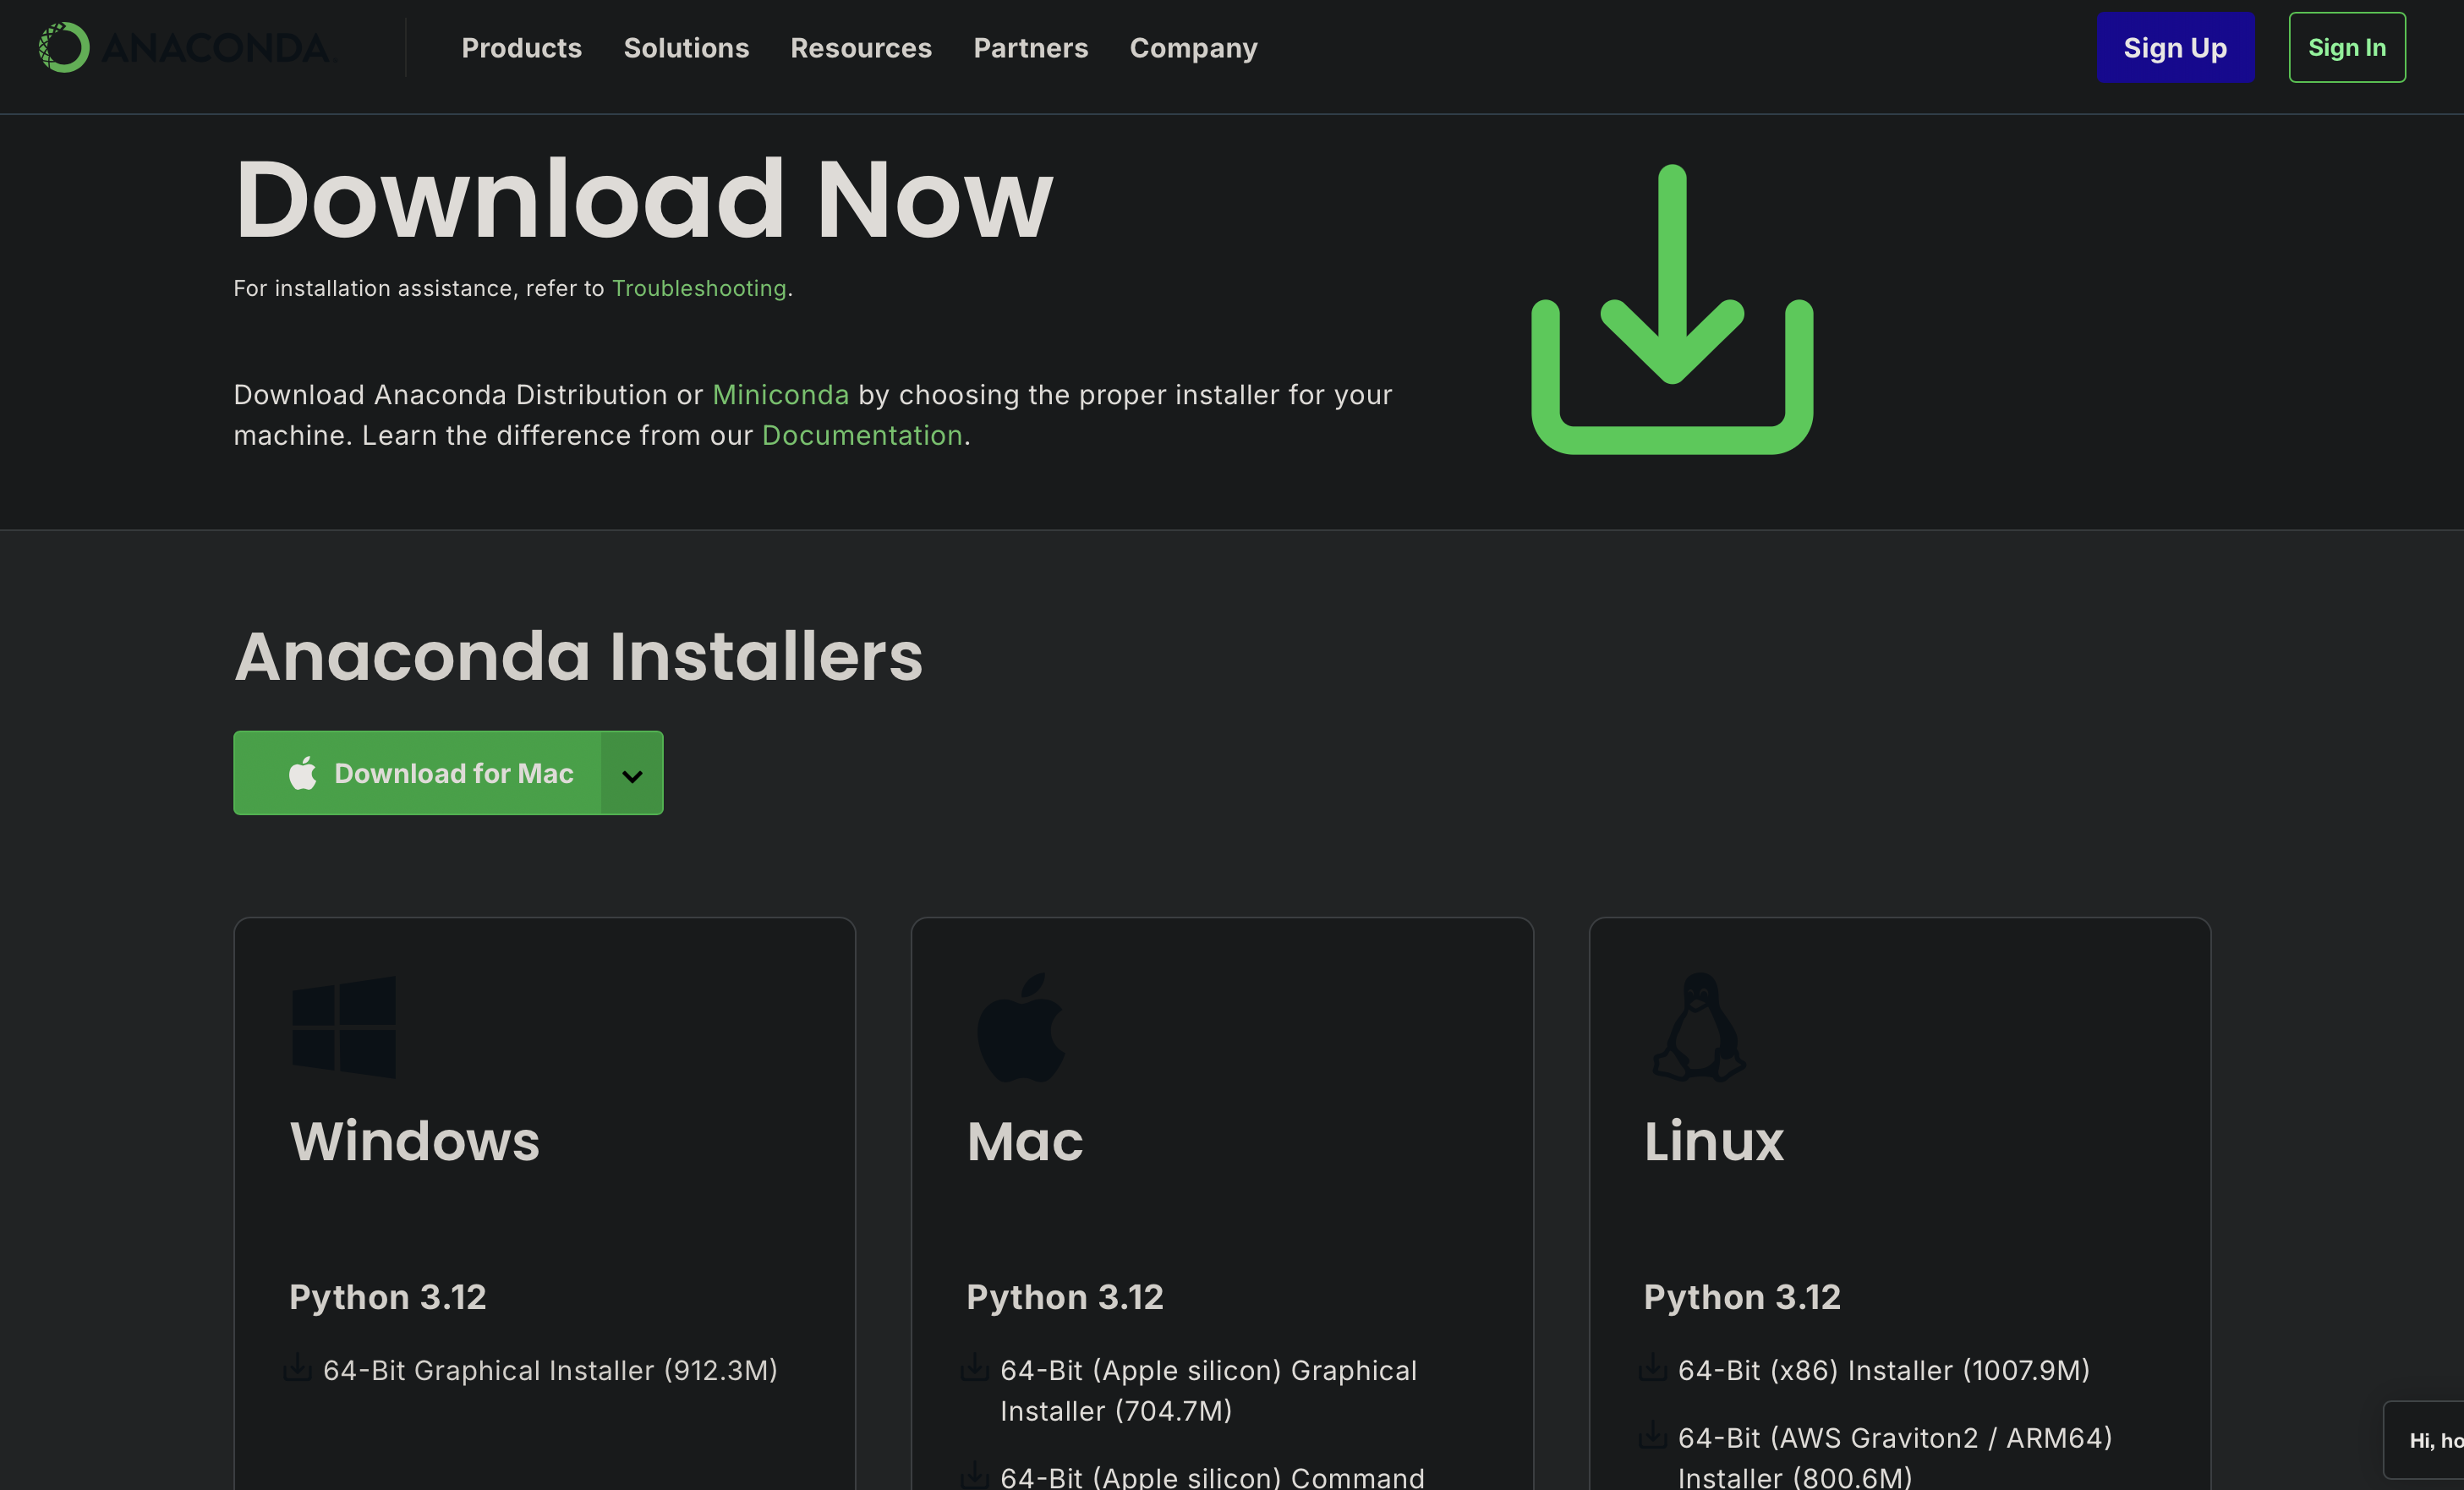
Task: Click the Sign In button
Action: (x=2346, y=48)
